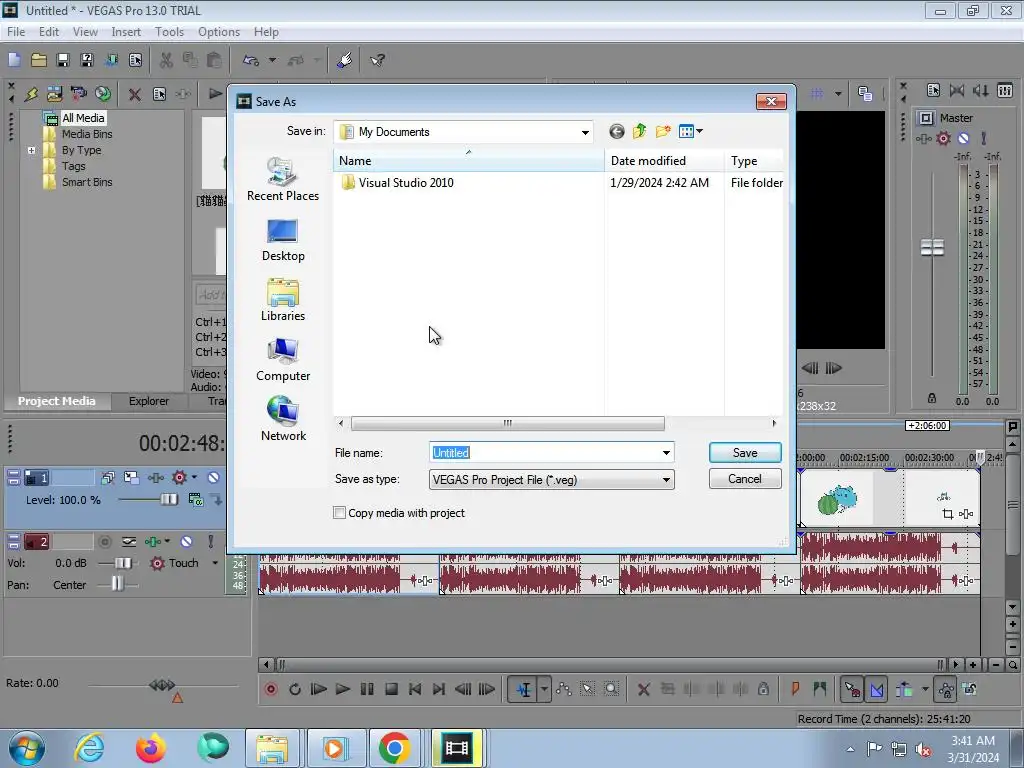Open the Help menu
This screenshot has width=1024, height=768.
[x=266, y=32]
